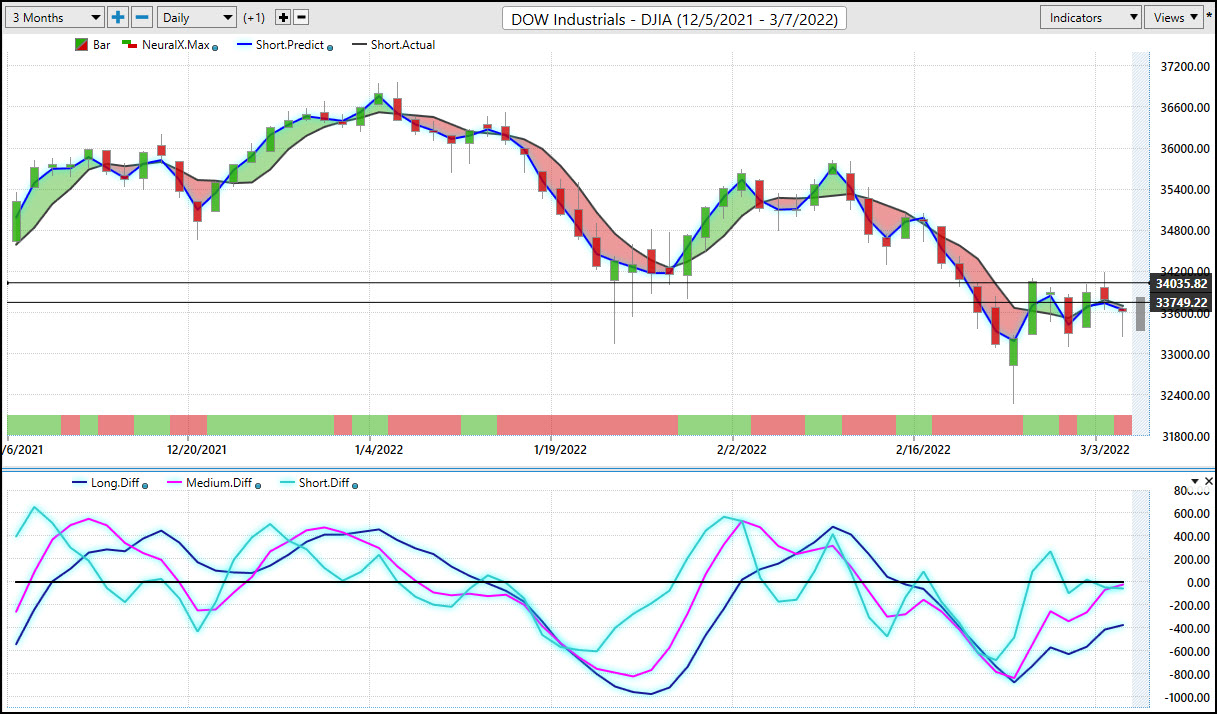Viewport: 1217px width, 714px height.
Task: Click the Bar legend label
Action: pos(102,45)
